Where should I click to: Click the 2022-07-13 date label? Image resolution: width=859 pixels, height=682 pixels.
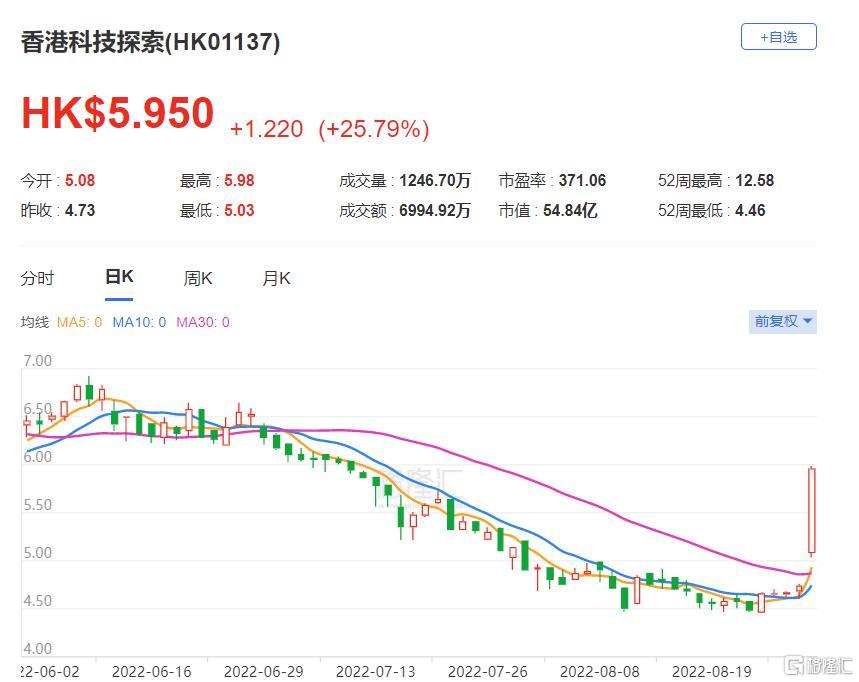375,672
